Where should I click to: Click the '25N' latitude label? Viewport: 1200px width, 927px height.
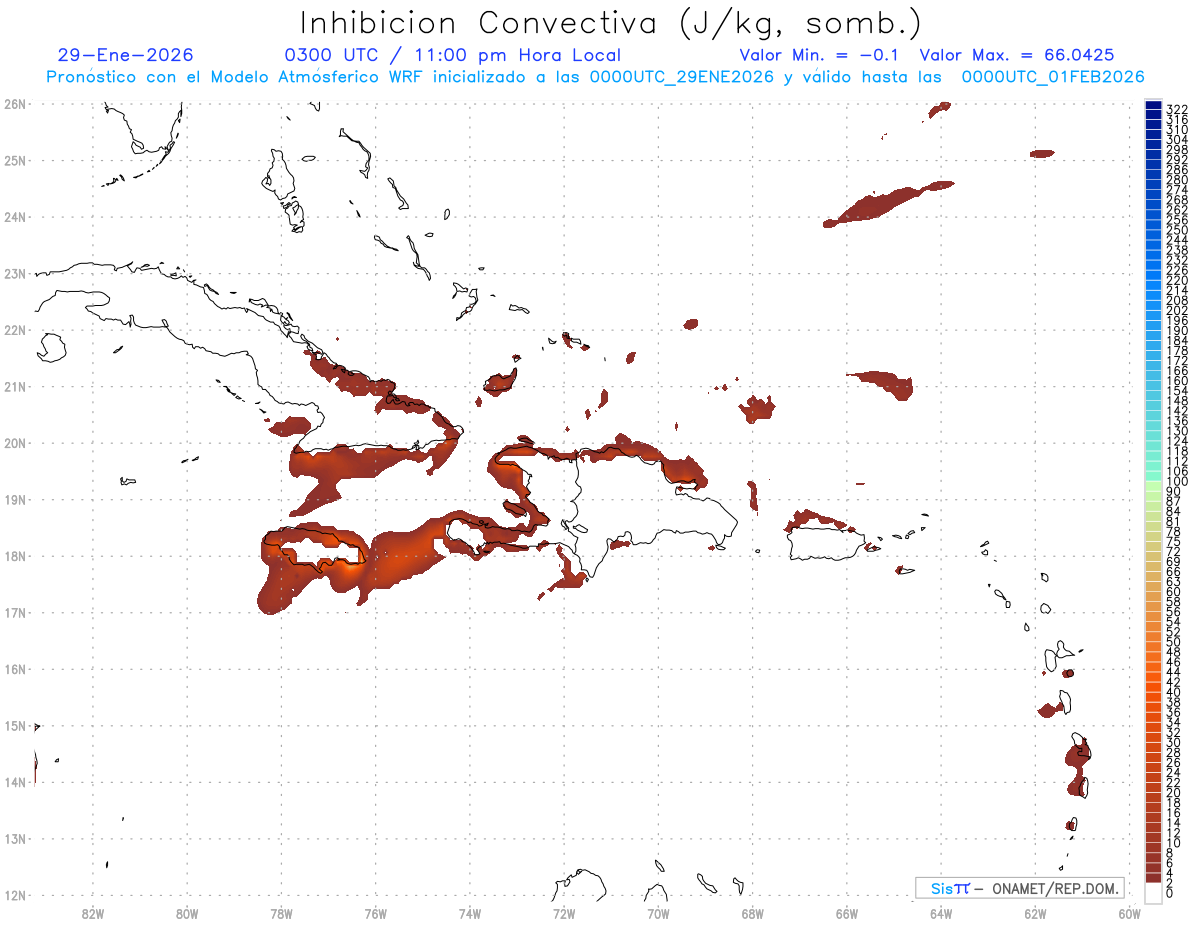(14, 160)
